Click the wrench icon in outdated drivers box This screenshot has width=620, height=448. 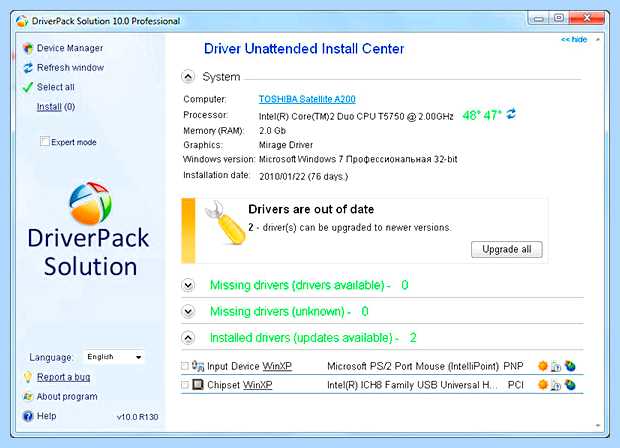[x=224, y=223]
